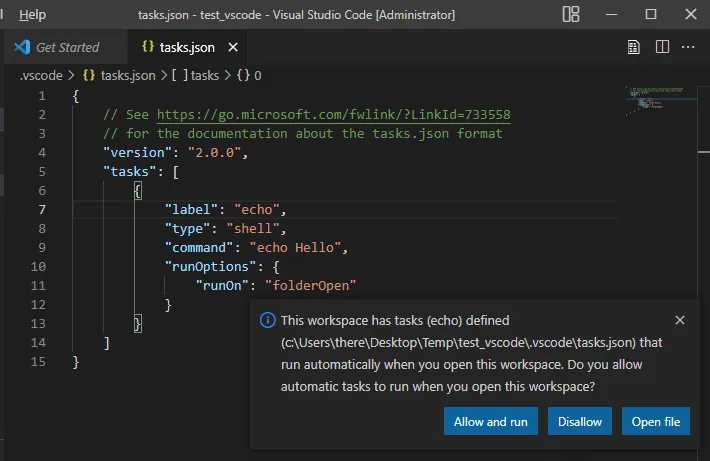Click the .vscode breadcrumb folder
710x461 pixels.
click(41, 75)
